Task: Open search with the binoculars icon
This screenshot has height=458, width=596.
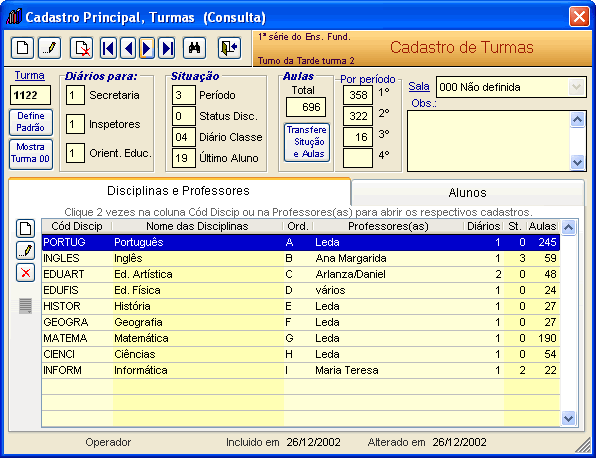Action: (x=195, y=48)
